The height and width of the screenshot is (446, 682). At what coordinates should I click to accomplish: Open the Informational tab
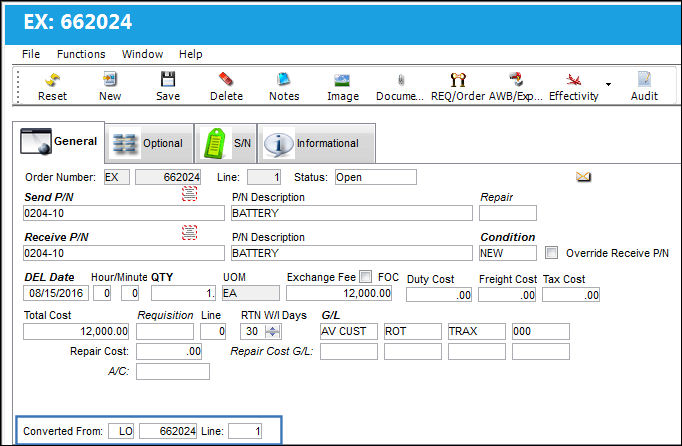(x=316, y=144)
